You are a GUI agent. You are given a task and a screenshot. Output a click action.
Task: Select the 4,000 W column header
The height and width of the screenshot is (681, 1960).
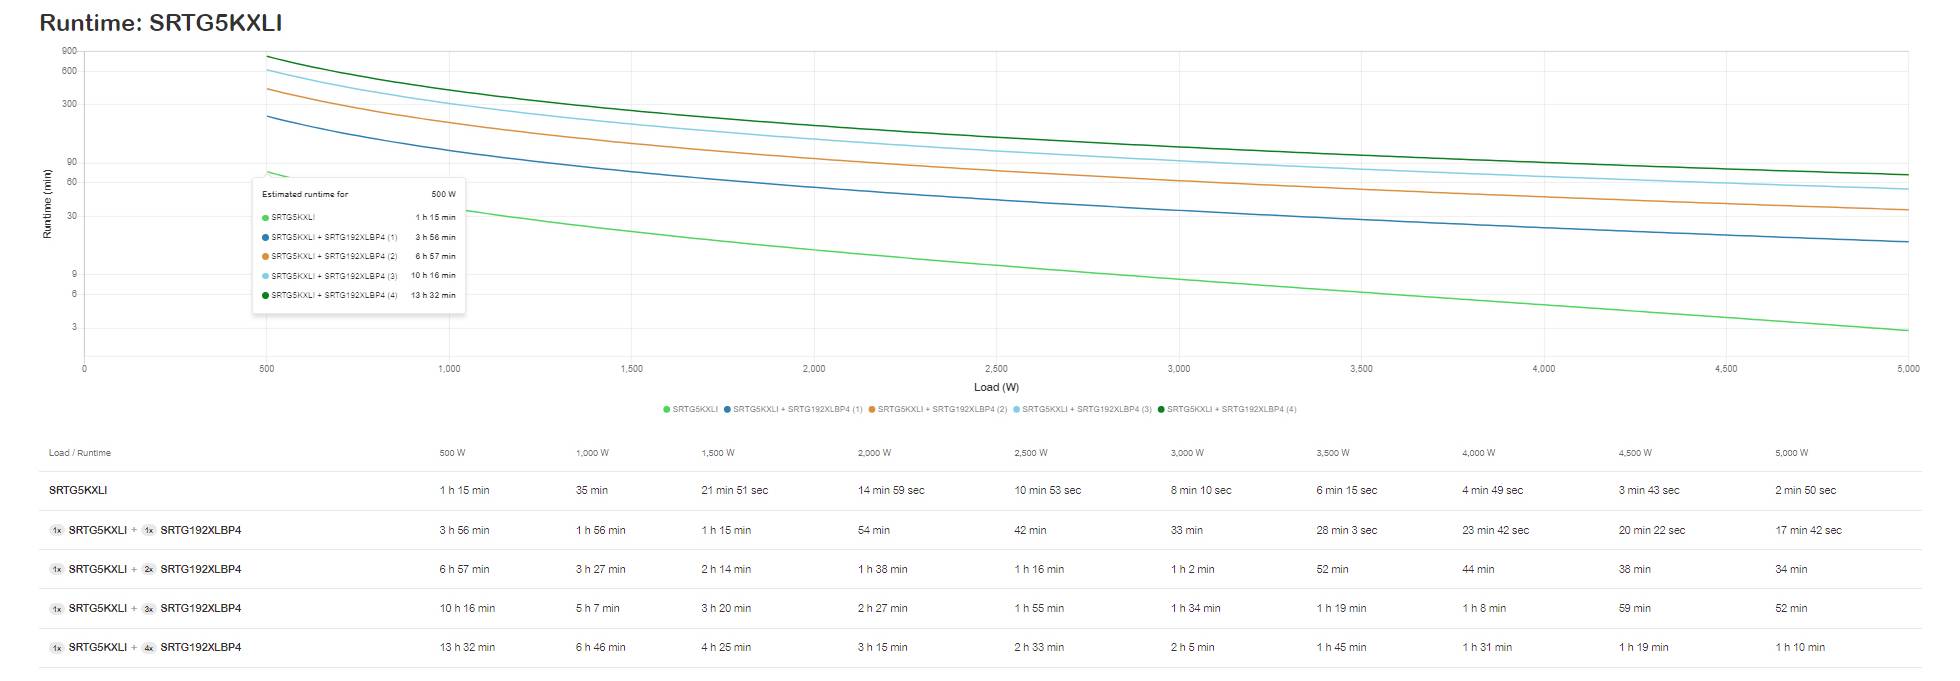[1479, 453]
